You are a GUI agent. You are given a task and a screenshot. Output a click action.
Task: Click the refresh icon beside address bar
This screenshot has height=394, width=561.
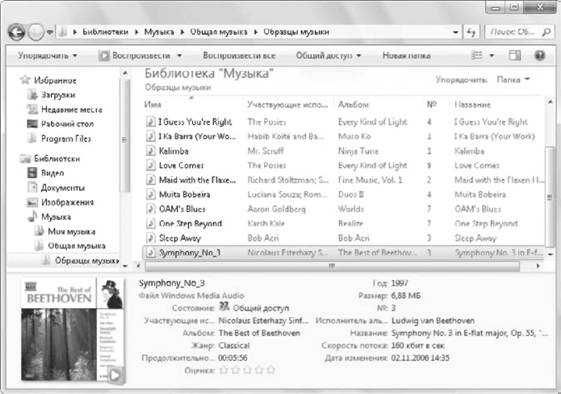click(x=472, y=32)
